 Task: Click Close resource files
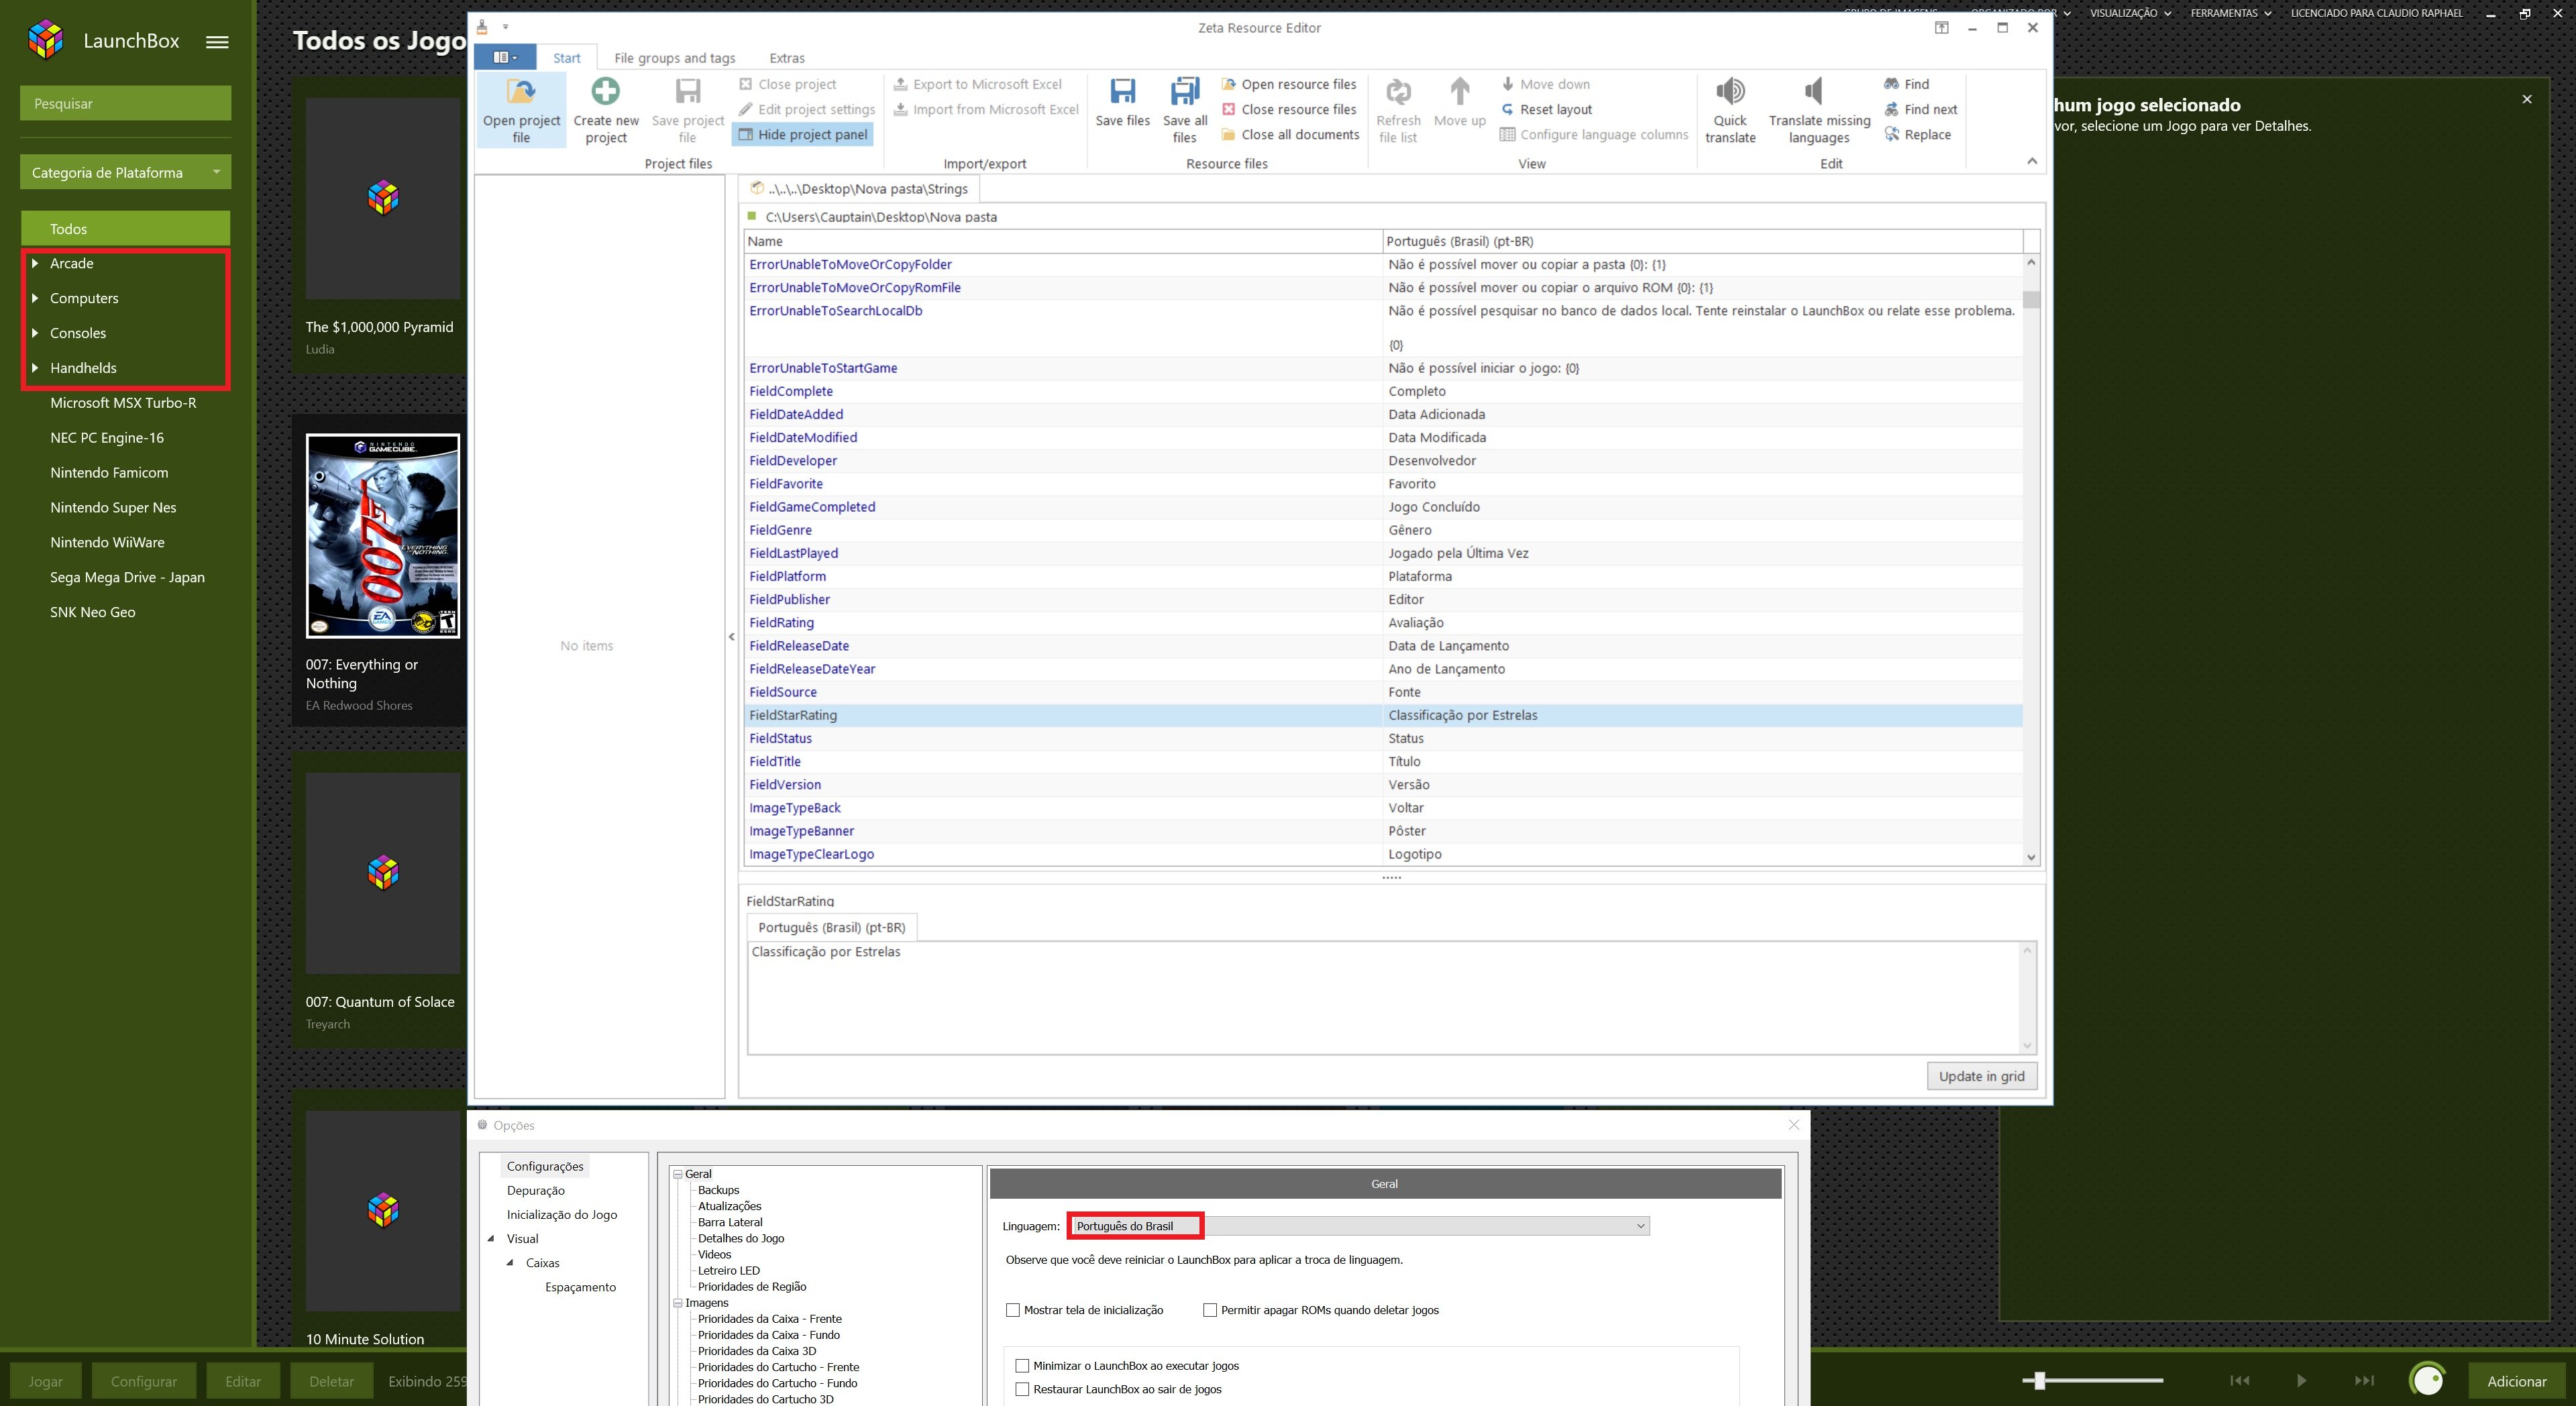1288,109
